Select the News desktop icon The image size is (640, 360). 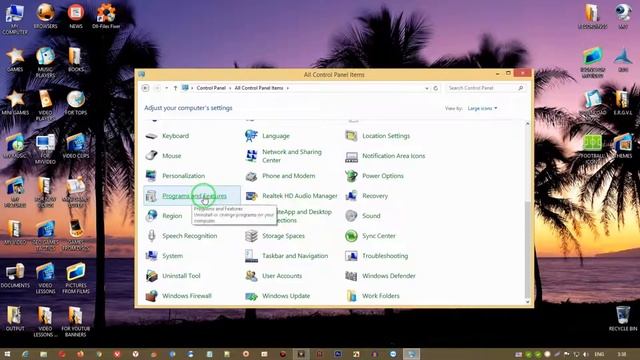pos(76,16)
